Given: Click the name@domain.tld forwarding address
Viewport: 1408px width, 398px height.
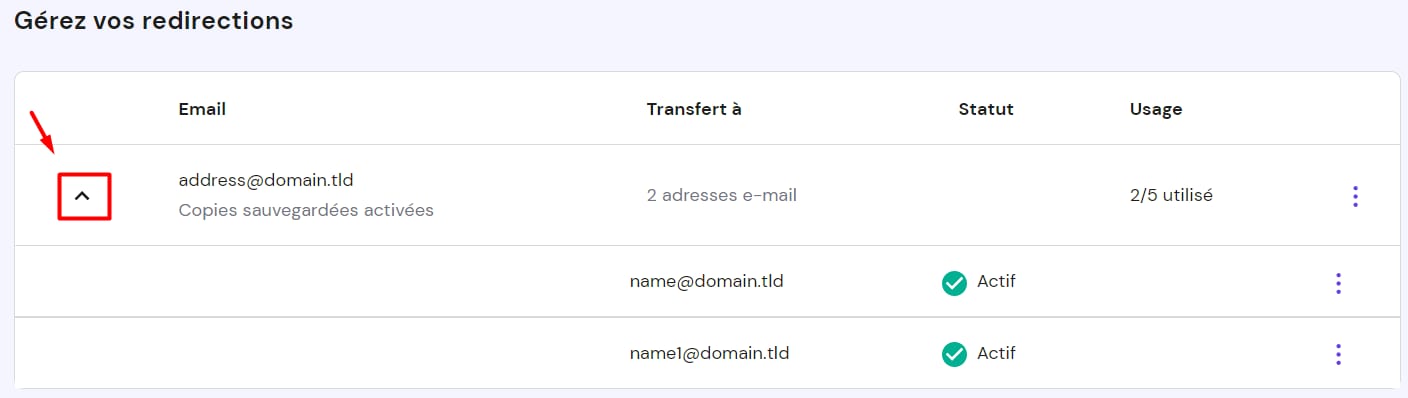Looking at the screenshot, I should point(706,281).
